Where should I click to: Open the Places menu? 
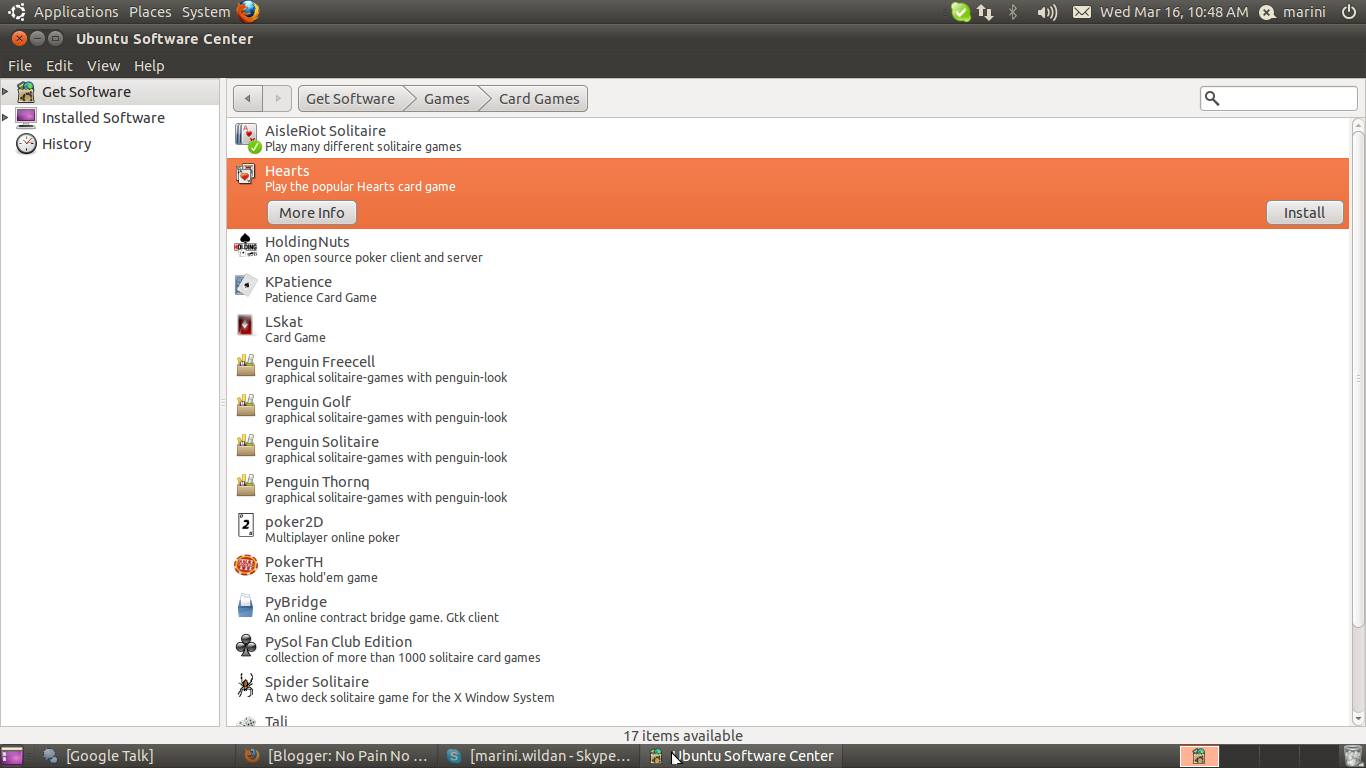(x=150, y=12)
